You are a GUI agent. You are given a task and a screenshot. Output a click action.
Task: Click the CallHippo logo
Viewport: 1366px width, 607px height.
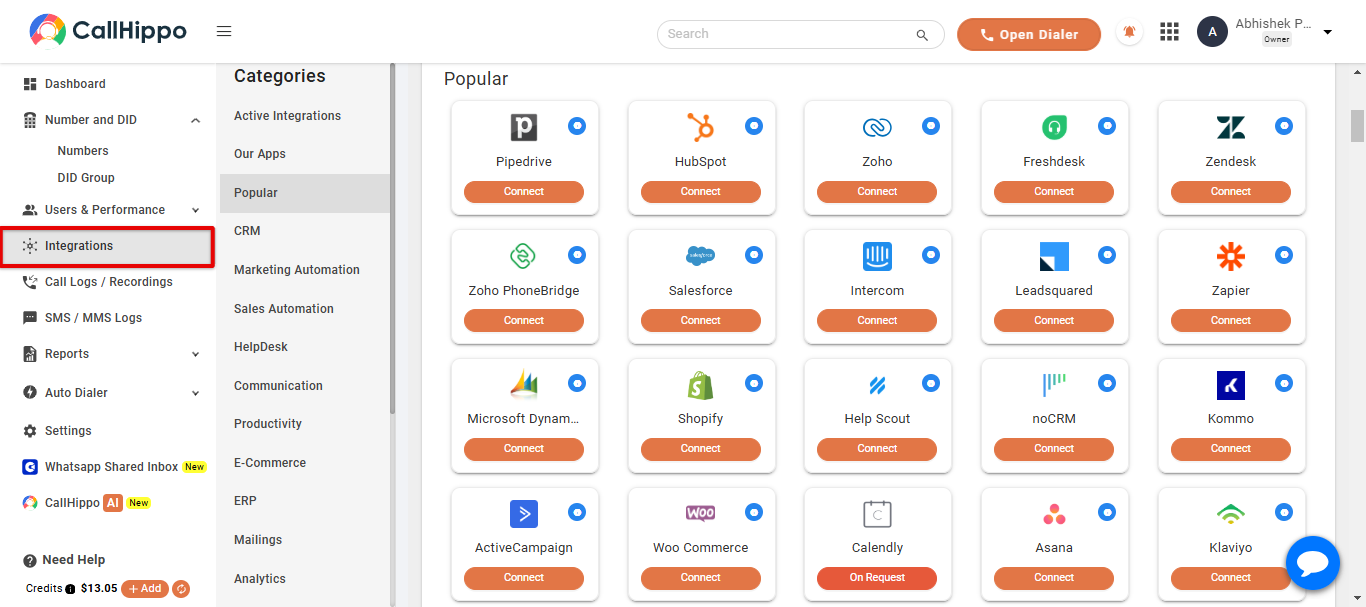tap(107, 31)
